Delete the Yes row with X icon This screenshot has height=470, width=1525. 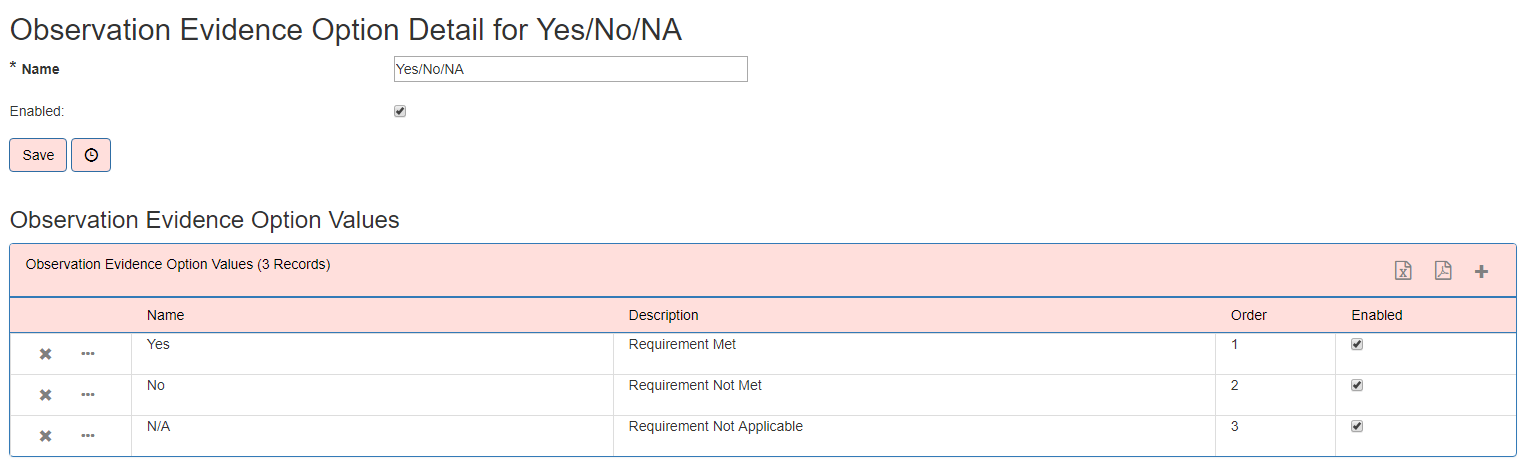pos(45,354)
